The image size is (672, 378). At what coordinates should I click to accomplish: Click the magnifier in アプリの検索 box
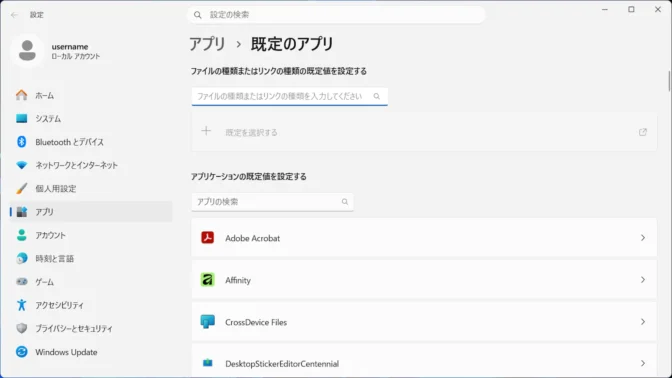pos(345,201)
